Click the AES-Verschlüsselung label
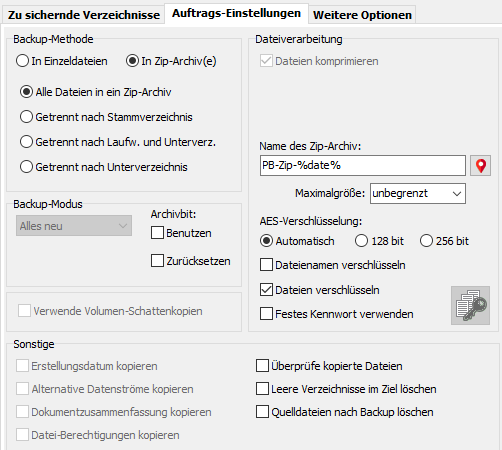The height and width of the screenshot is (450, 502). 311,221
